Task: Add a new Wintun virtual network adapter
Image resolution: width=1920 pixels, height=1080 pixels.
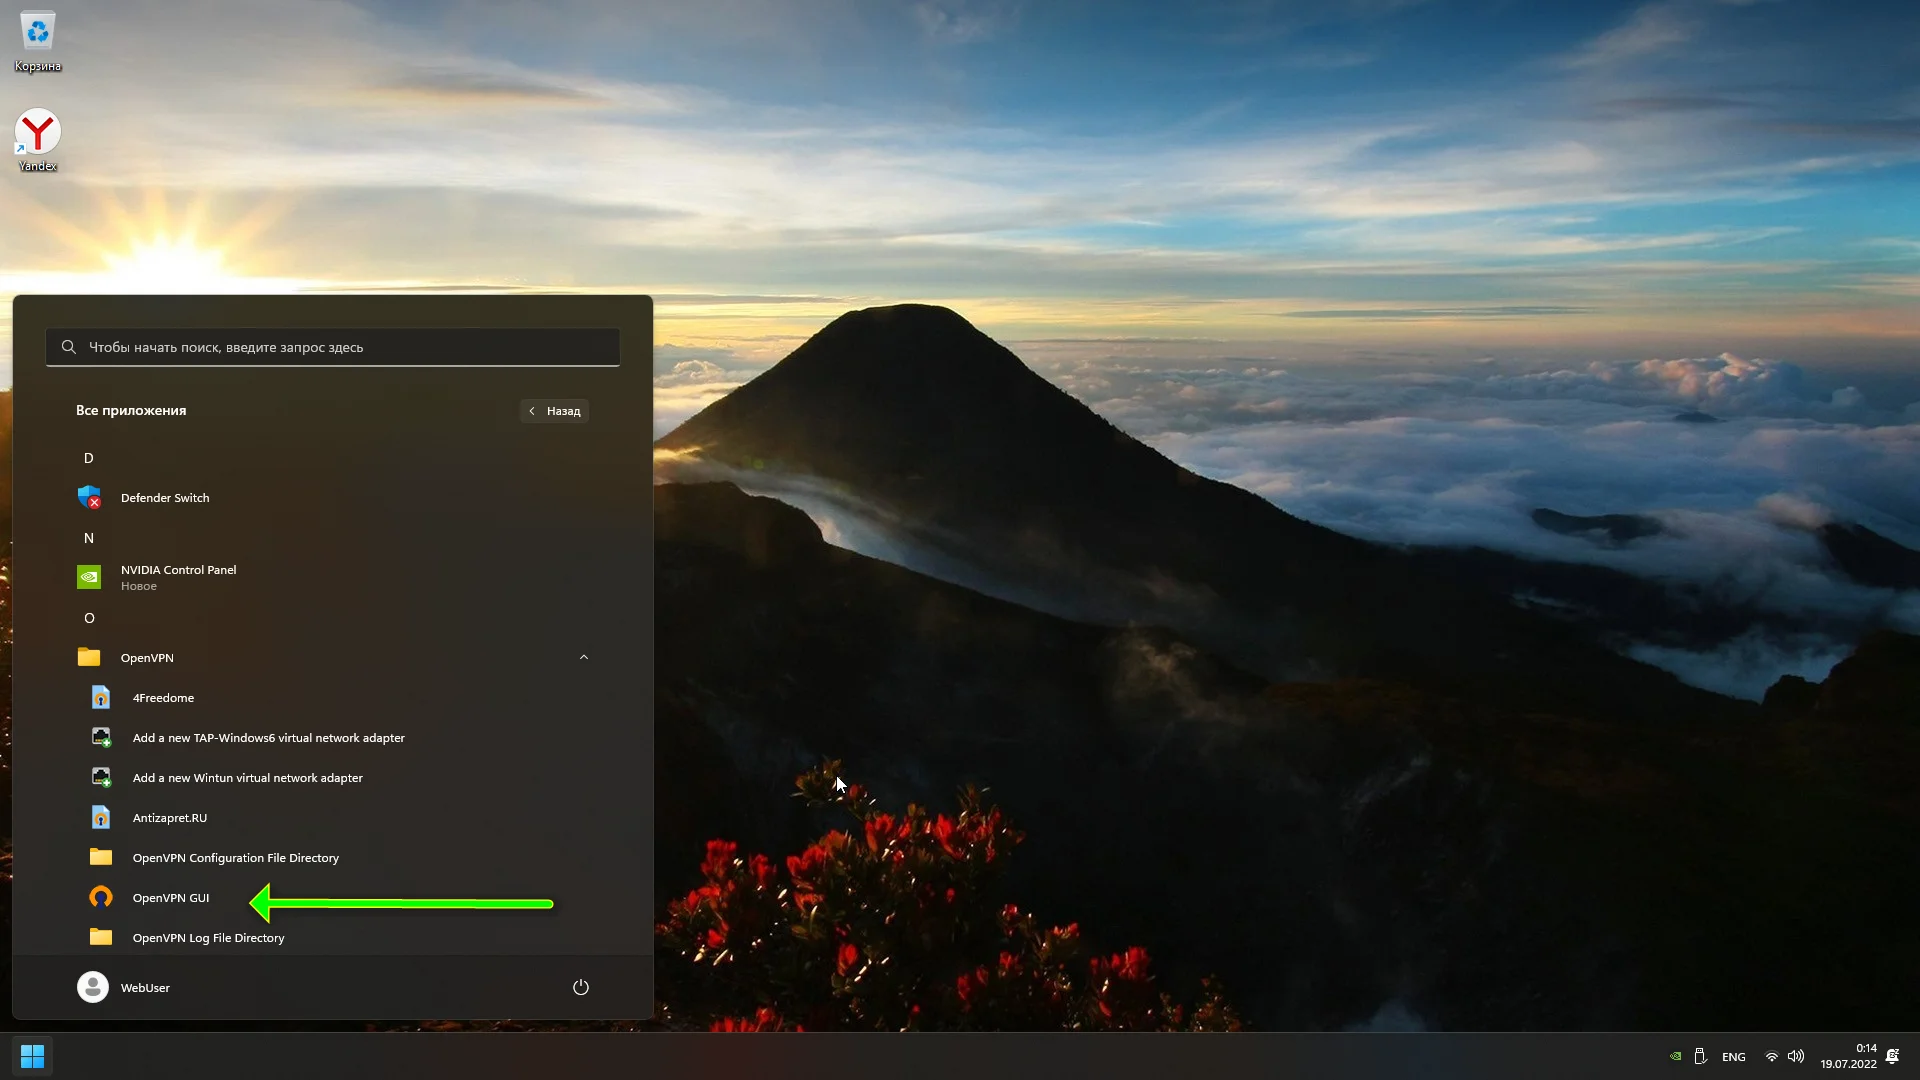Action: click(247, 778)
